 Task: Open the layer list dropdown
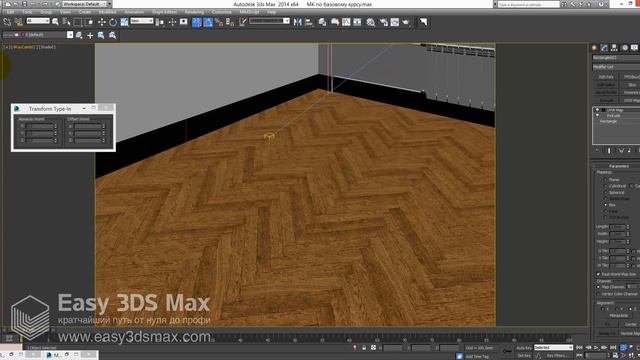(x=70, y=35)
